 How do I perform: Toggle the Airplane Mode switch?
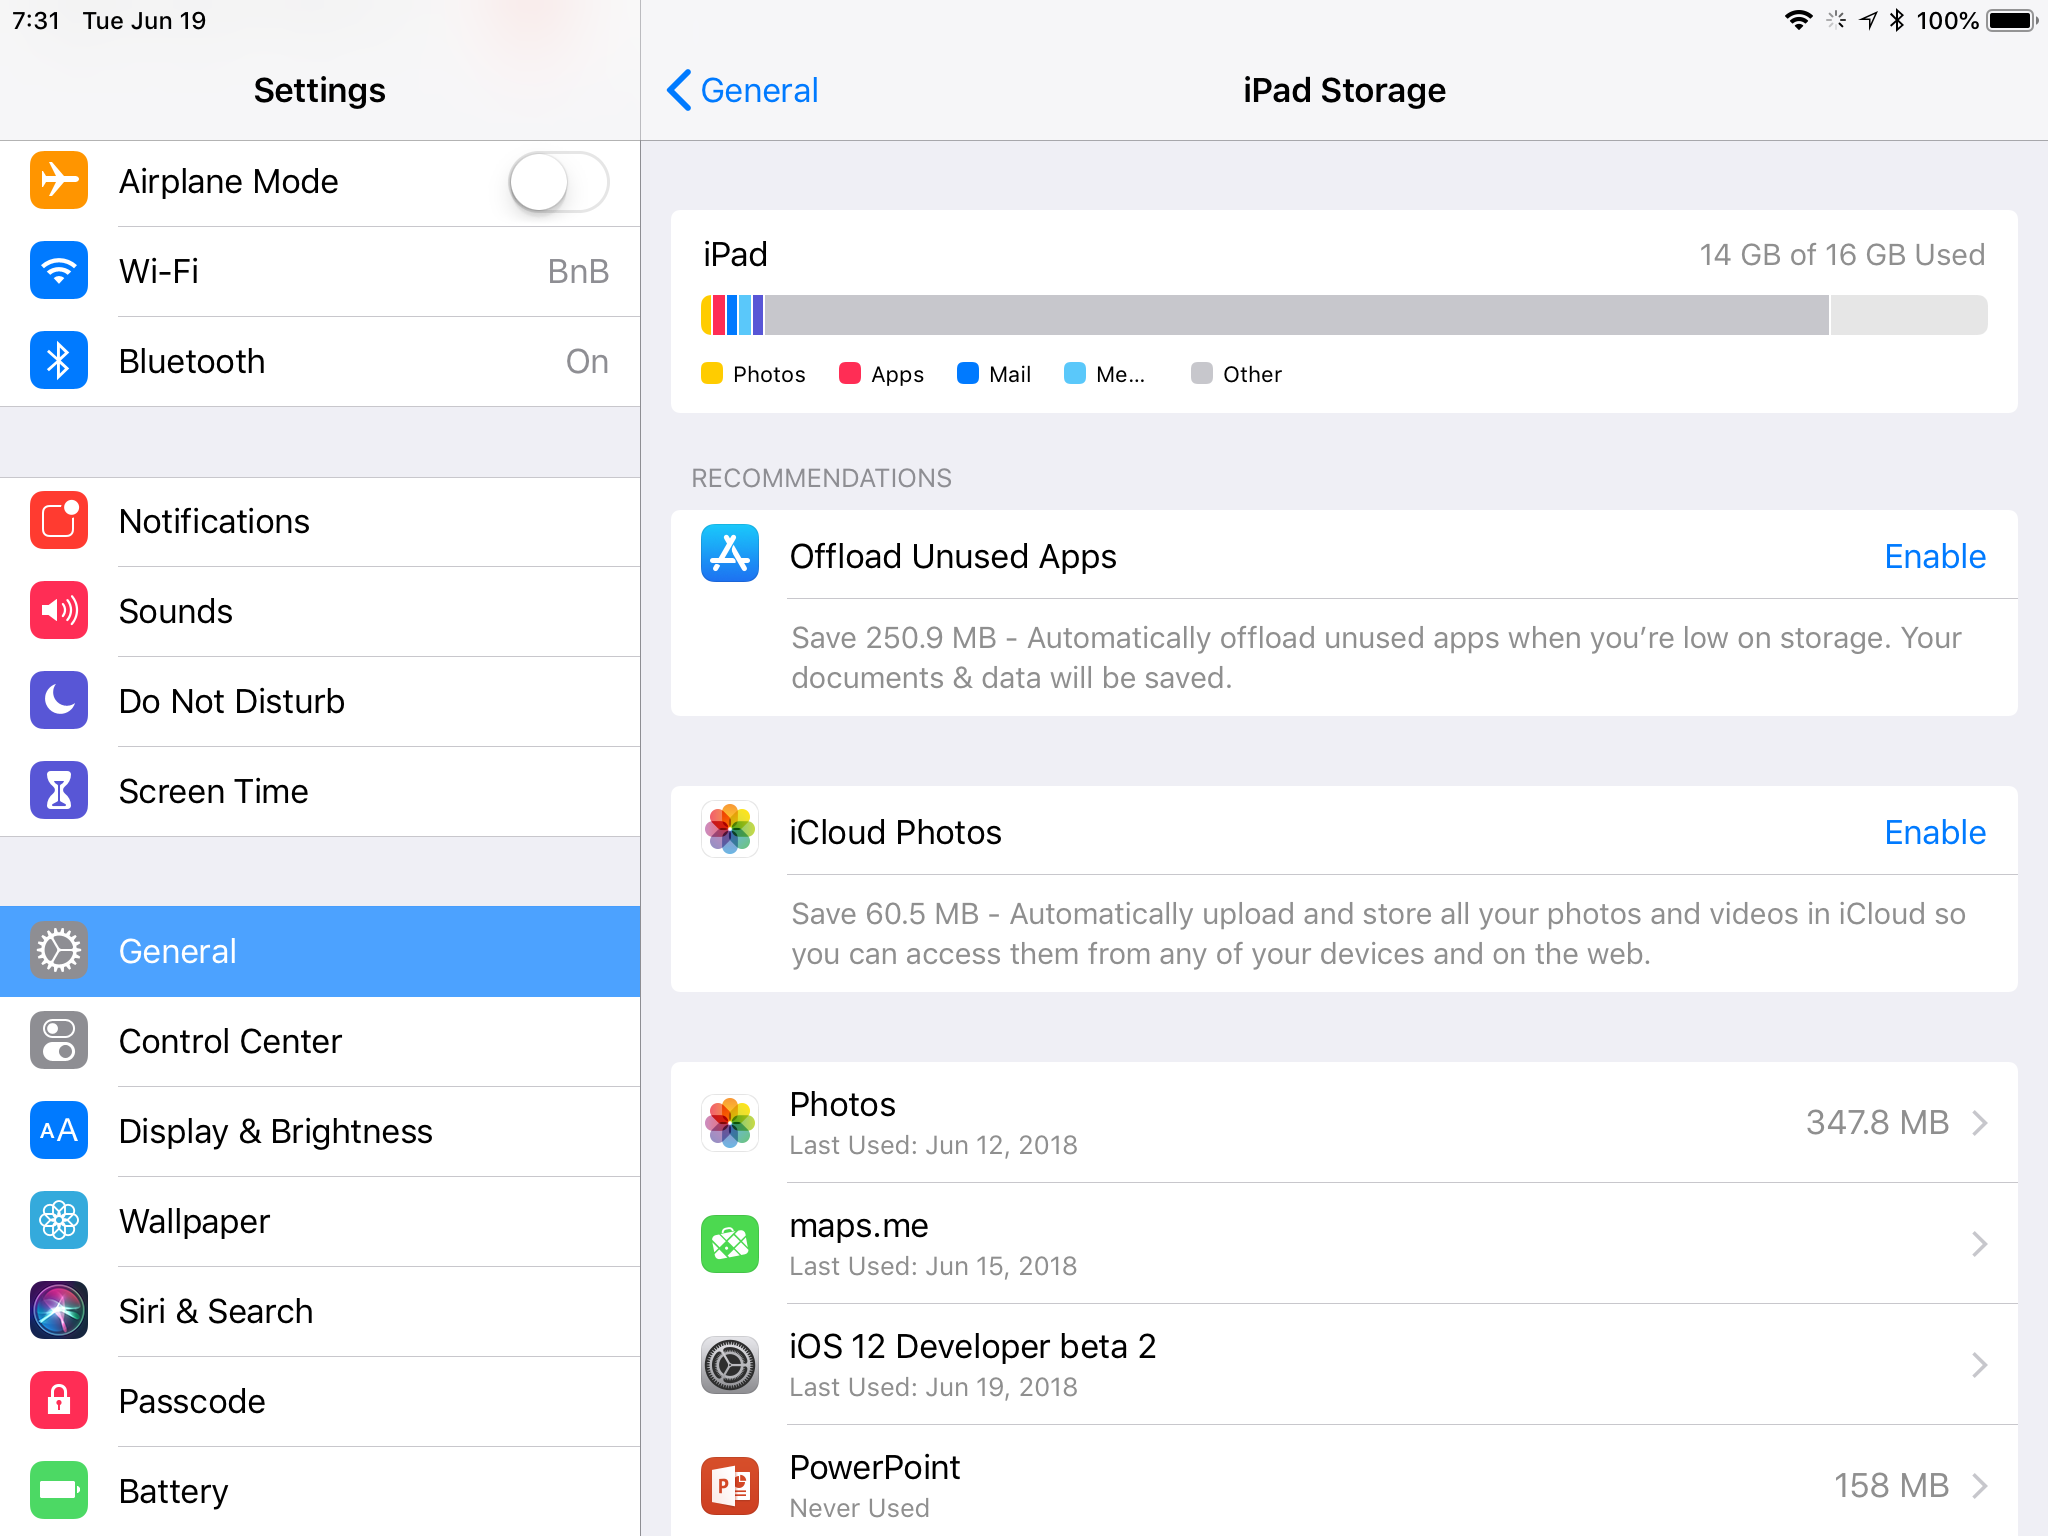(559, 182)
